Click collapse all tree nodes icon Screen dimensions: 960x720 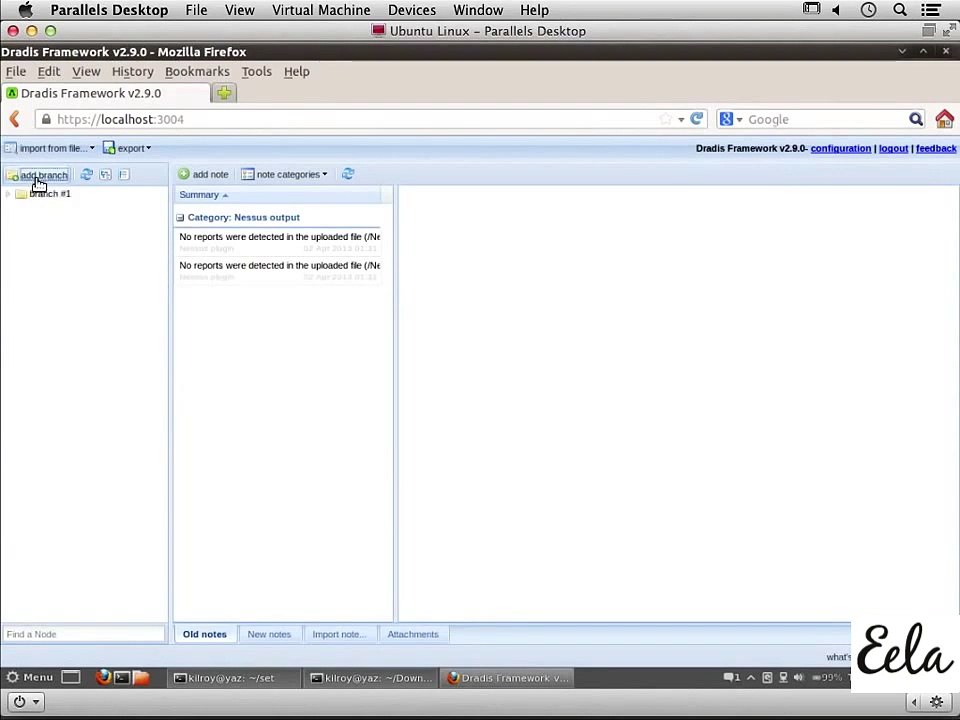click(x=124, y=174)
